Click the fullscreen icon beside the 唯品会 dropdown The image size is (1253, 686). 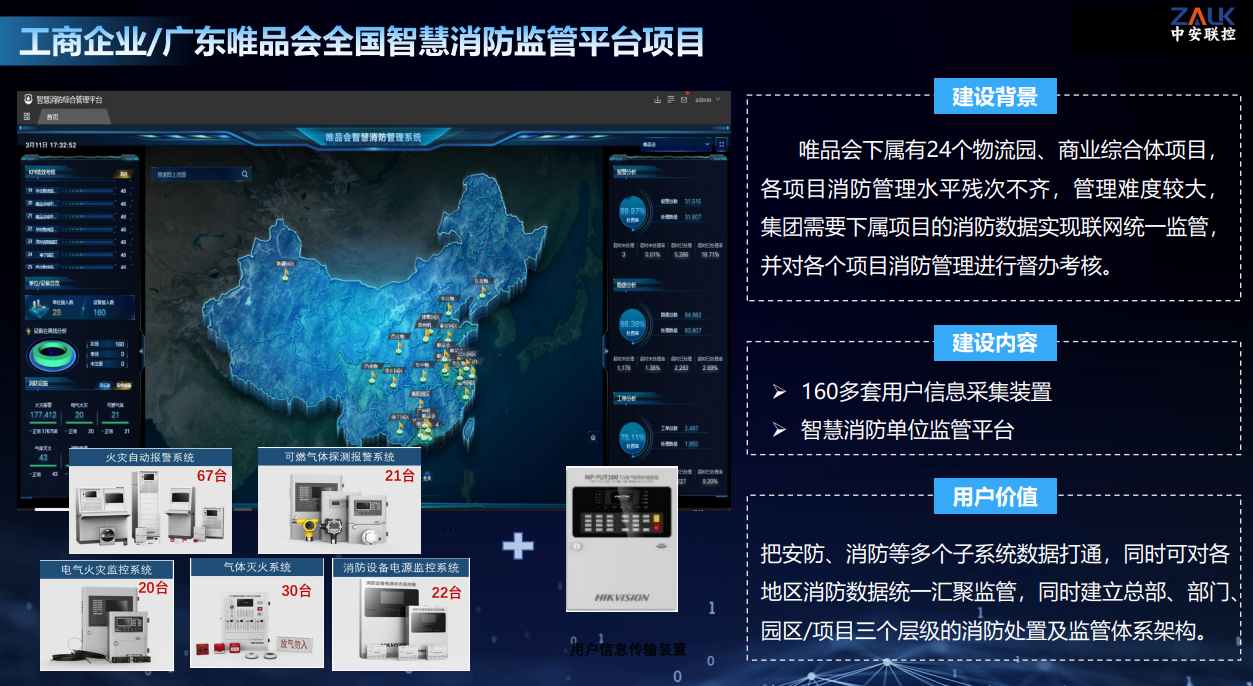[722, 145]
